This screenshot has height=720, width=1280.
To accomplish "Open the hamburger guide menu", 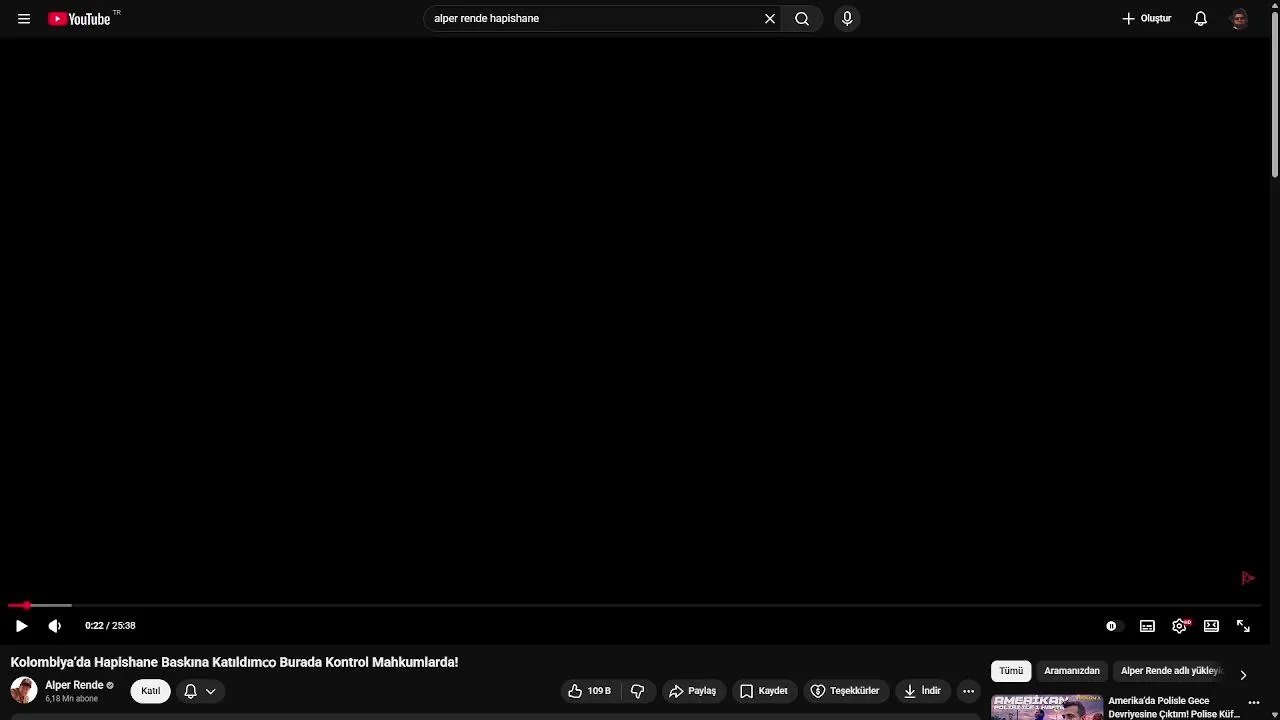I will pos(24,19).
